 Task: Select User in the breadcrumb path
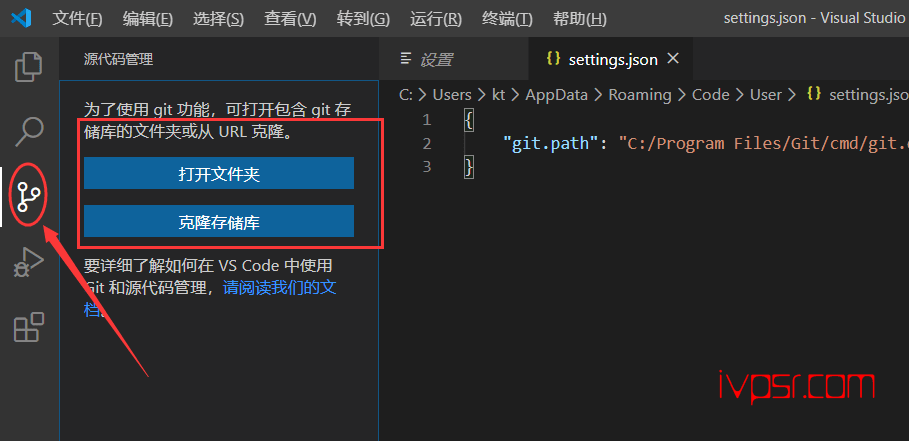[766, 95]
